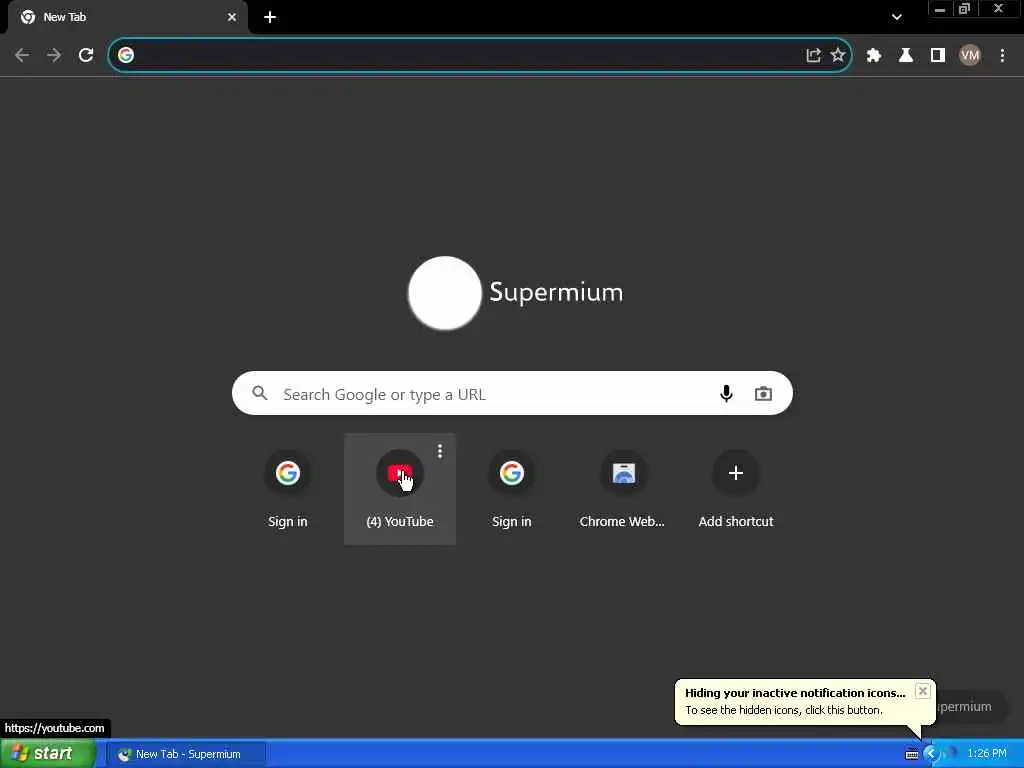The image size is (1024, 768).
Task: Click the Supermium logo circle
Action: (445, 293)
